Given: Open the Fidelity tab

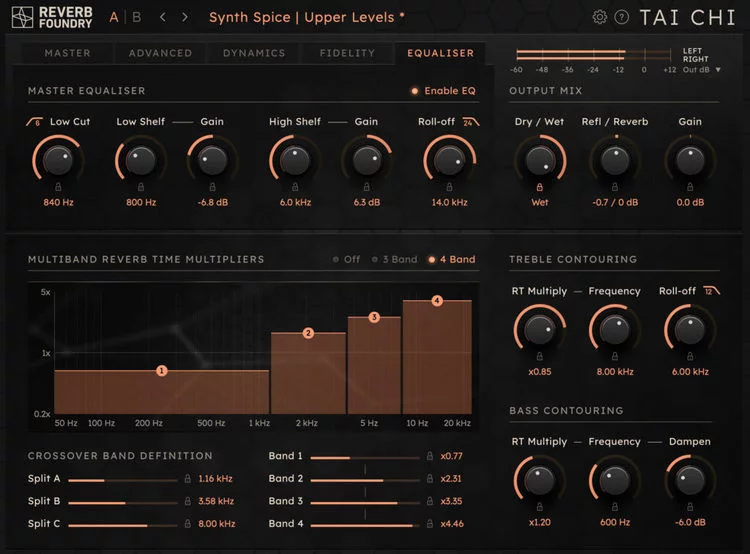Looking at the screenshot, I should pyautogui.click(x=347, y=53).
